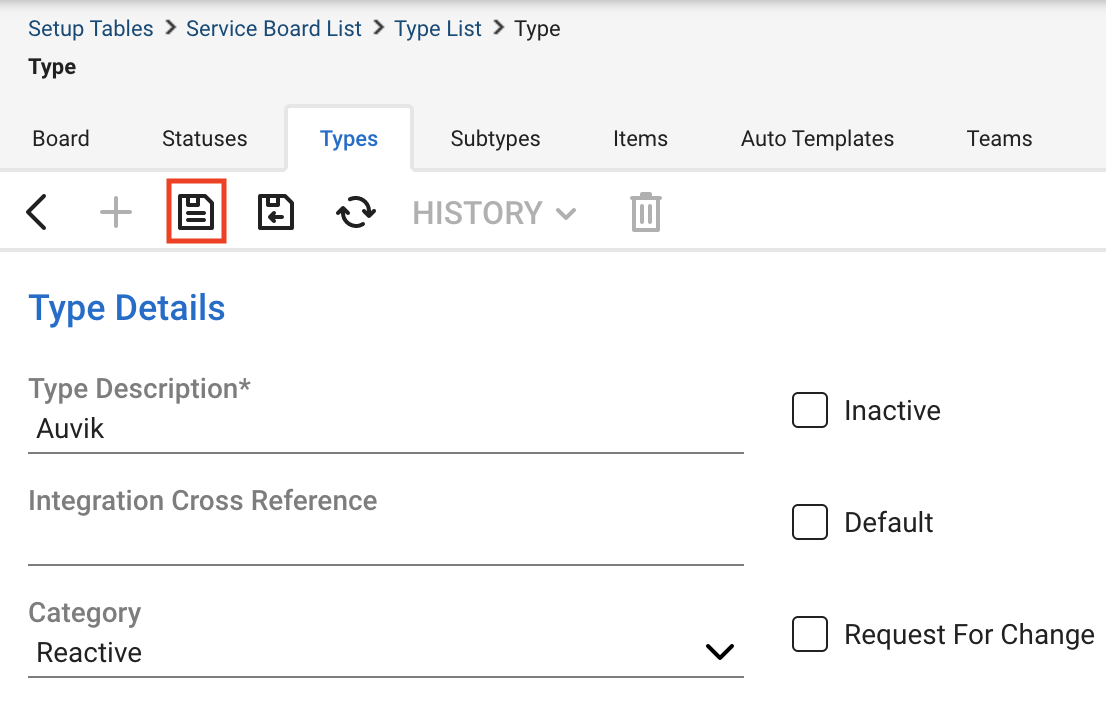Open the HISTORY dropdown

(x=494, y=213)
